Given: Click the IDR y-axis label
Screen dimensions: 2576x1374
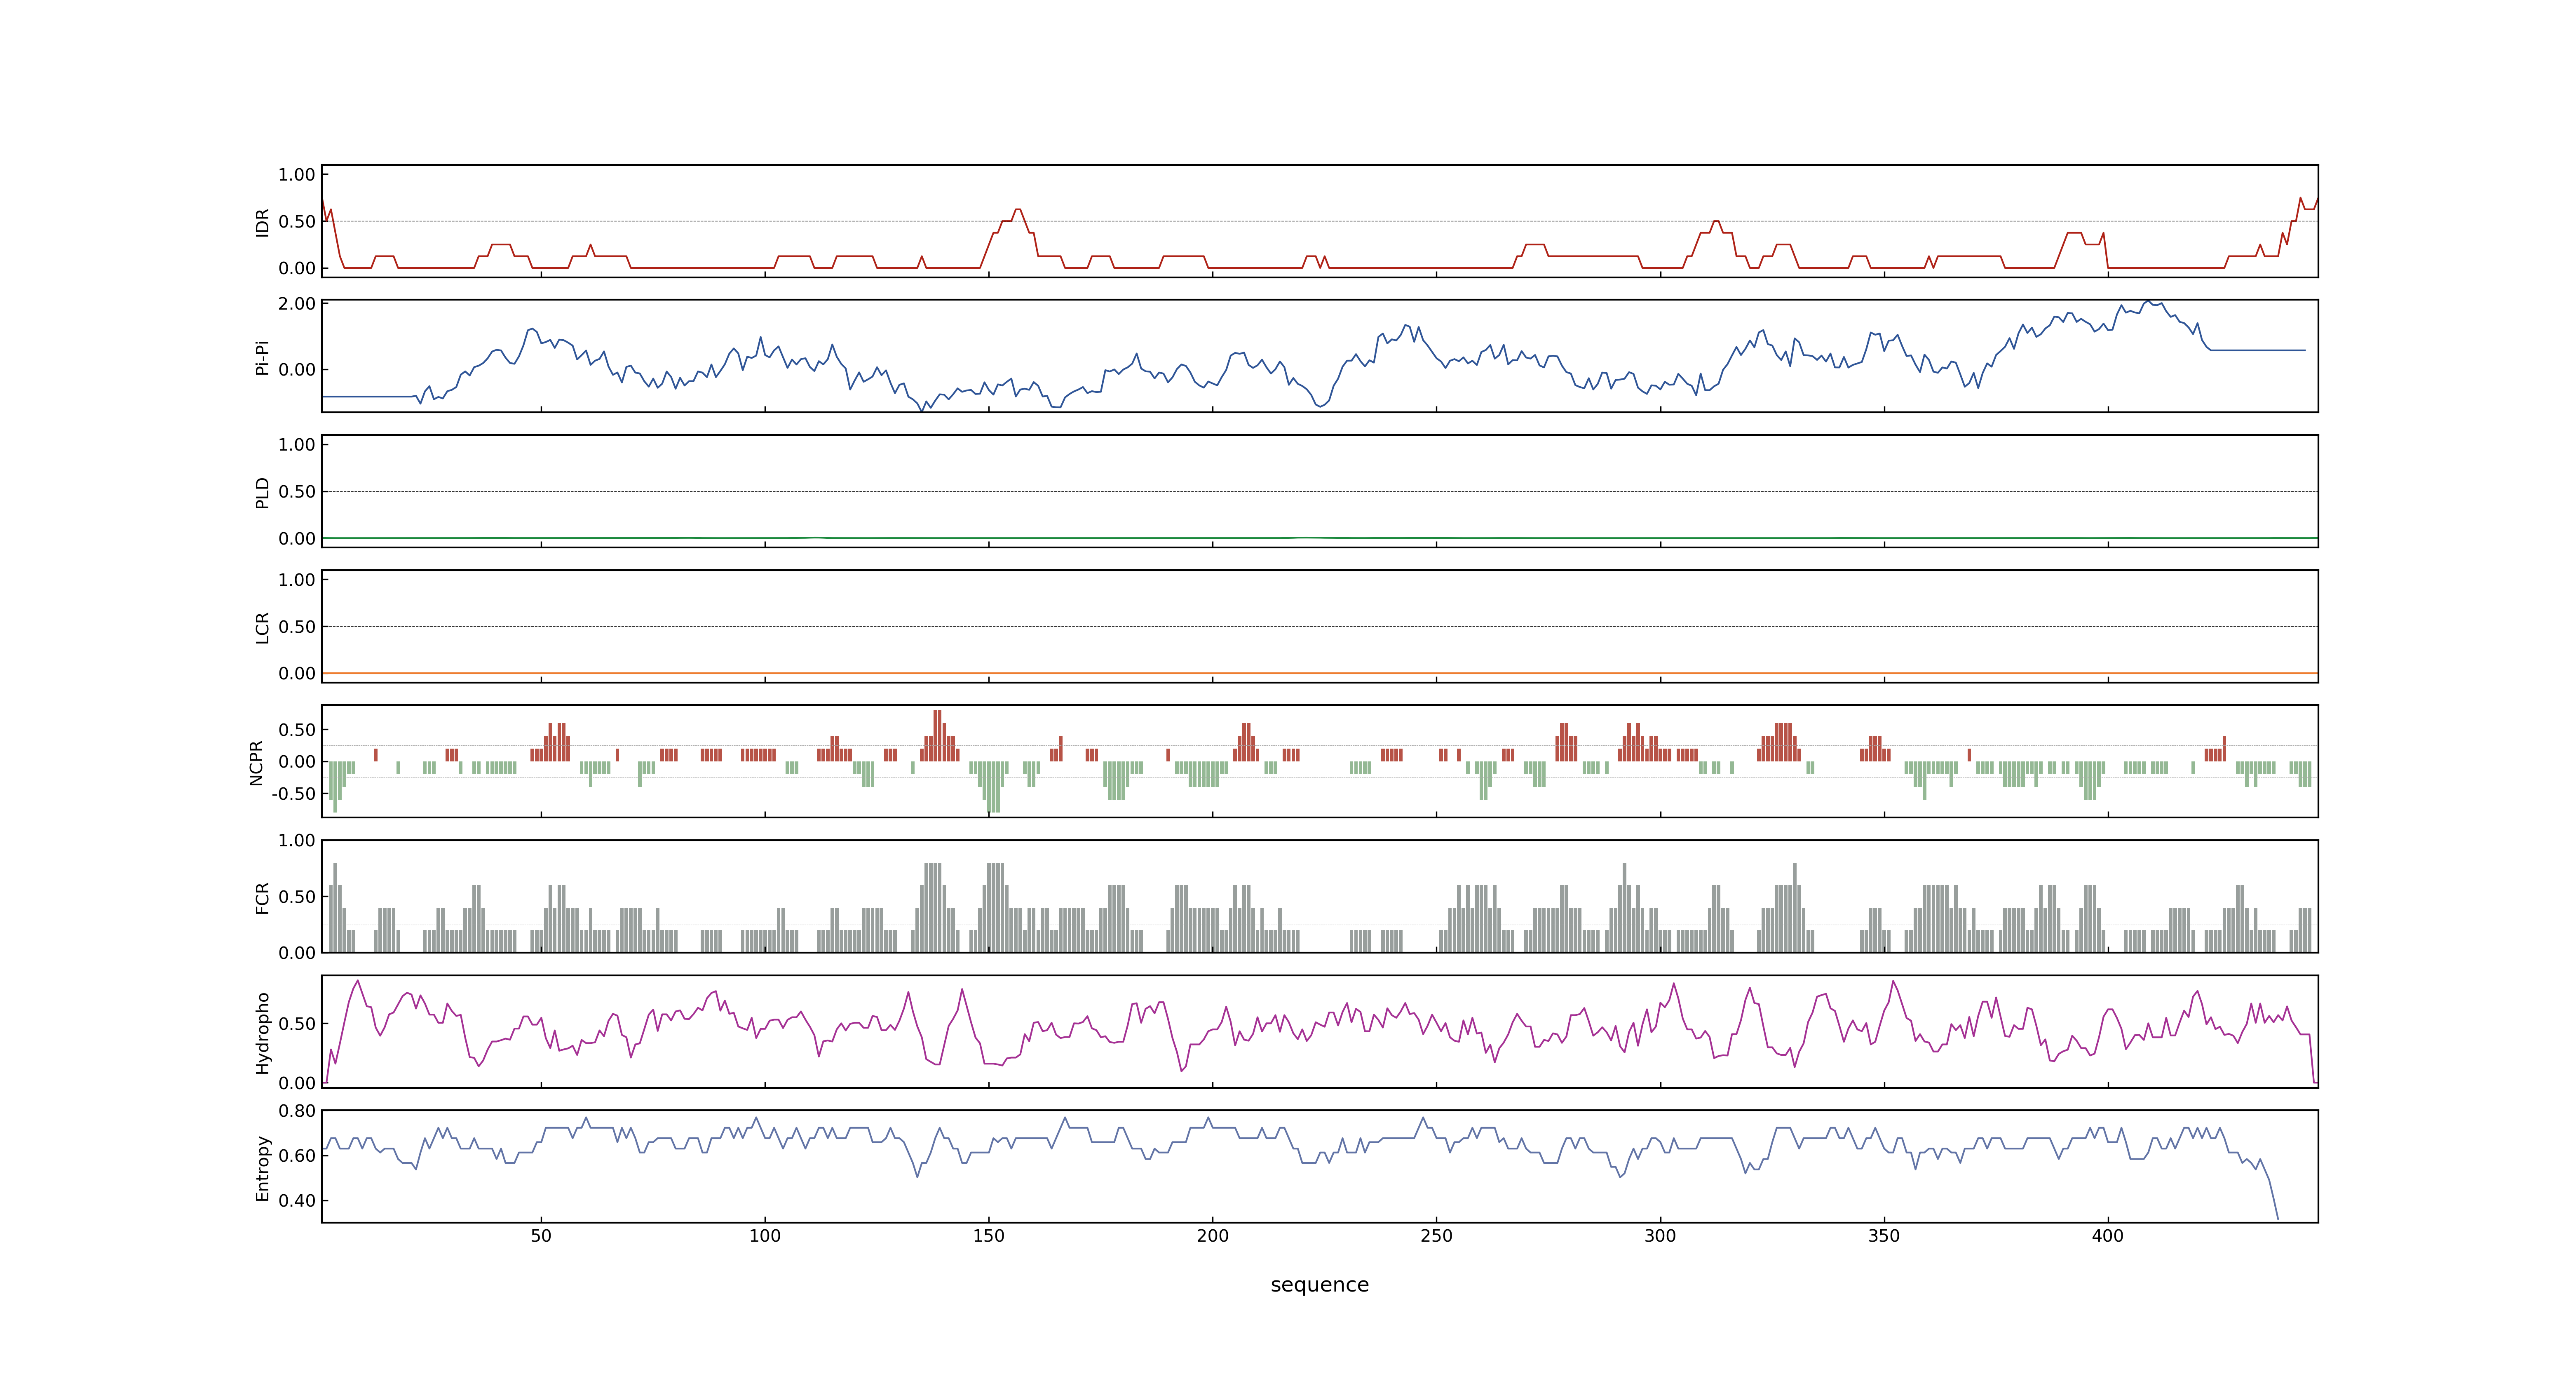Looking at the screenshot, I should pyautogui.click(x=262, y=222).
